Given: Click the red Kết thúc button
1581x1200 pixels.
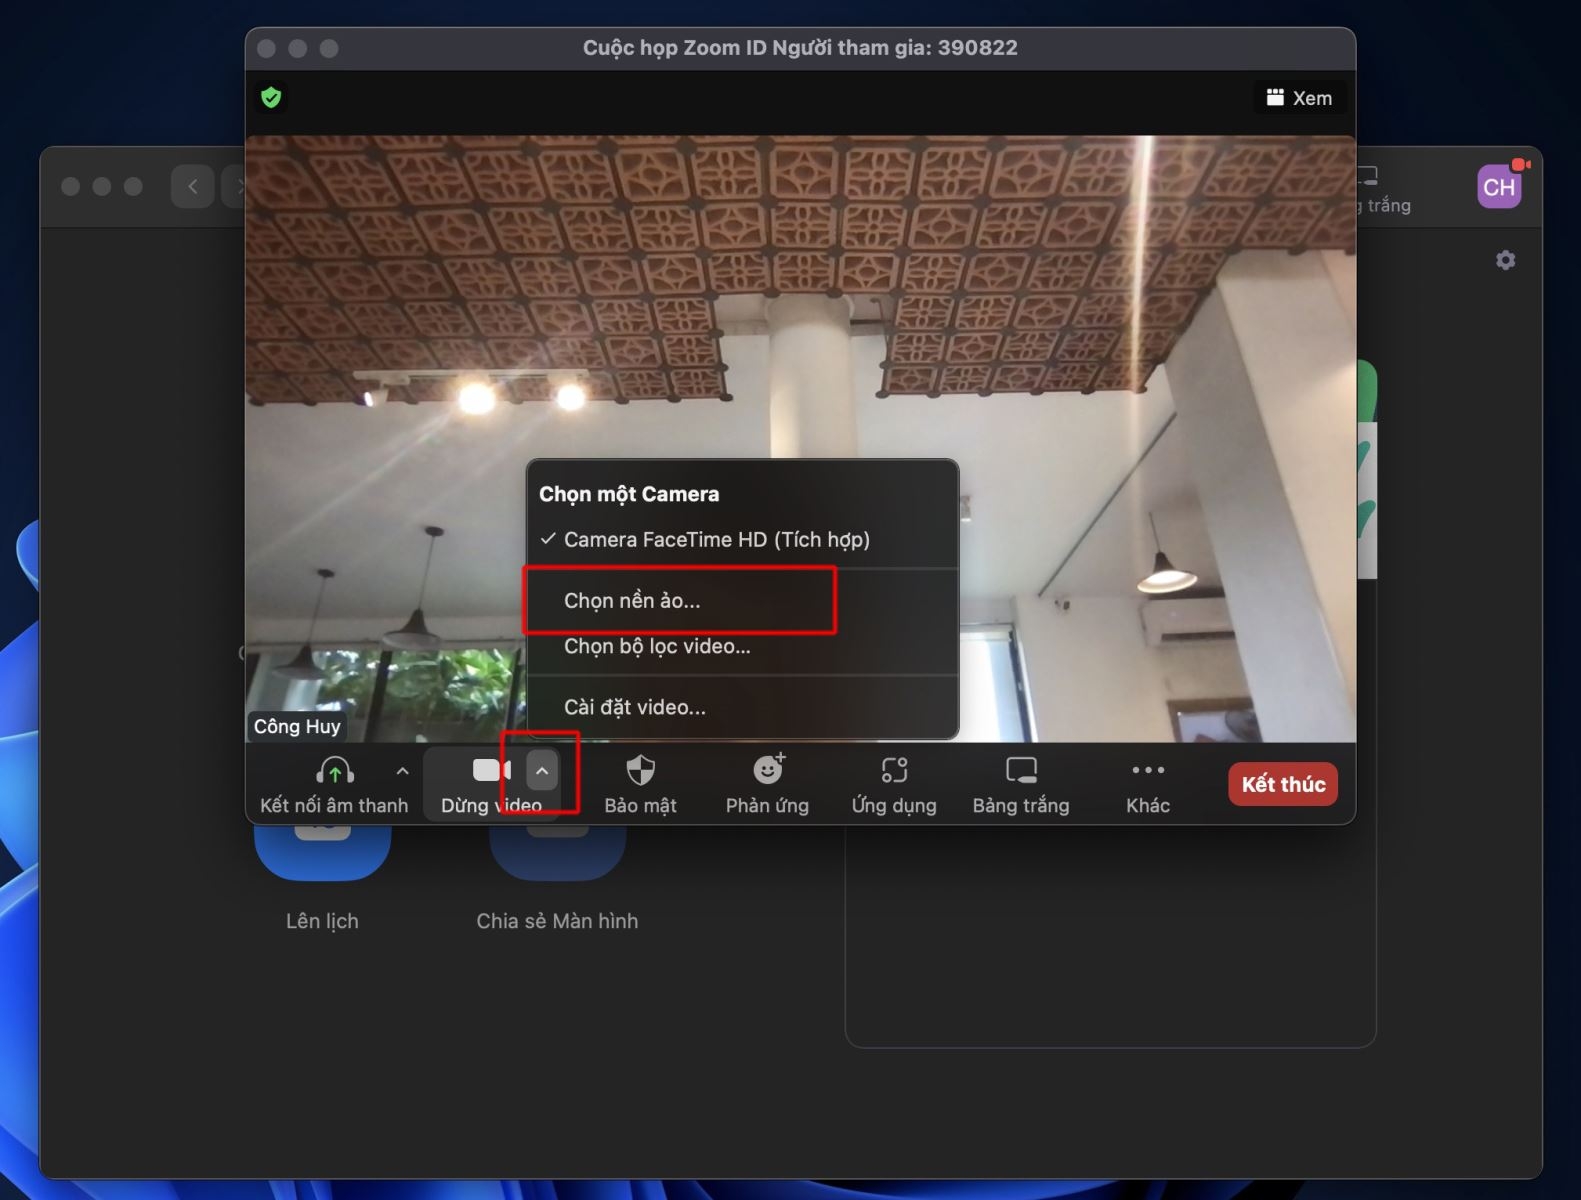Looking at the screenshot, I should 1283,784.
